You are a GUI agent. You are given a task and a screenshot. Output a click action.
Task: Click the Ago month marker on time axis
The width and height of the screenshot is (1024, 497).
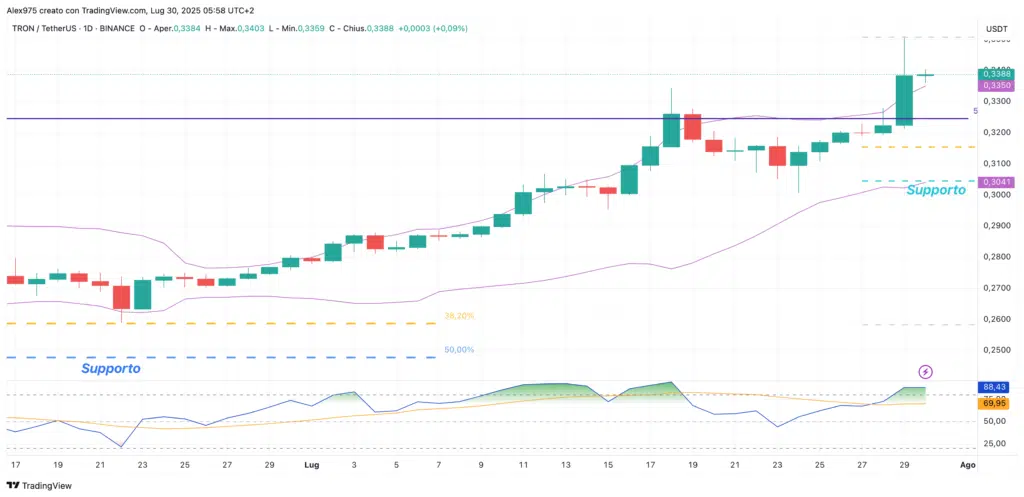pyautogui.click(x=967, y=466)
